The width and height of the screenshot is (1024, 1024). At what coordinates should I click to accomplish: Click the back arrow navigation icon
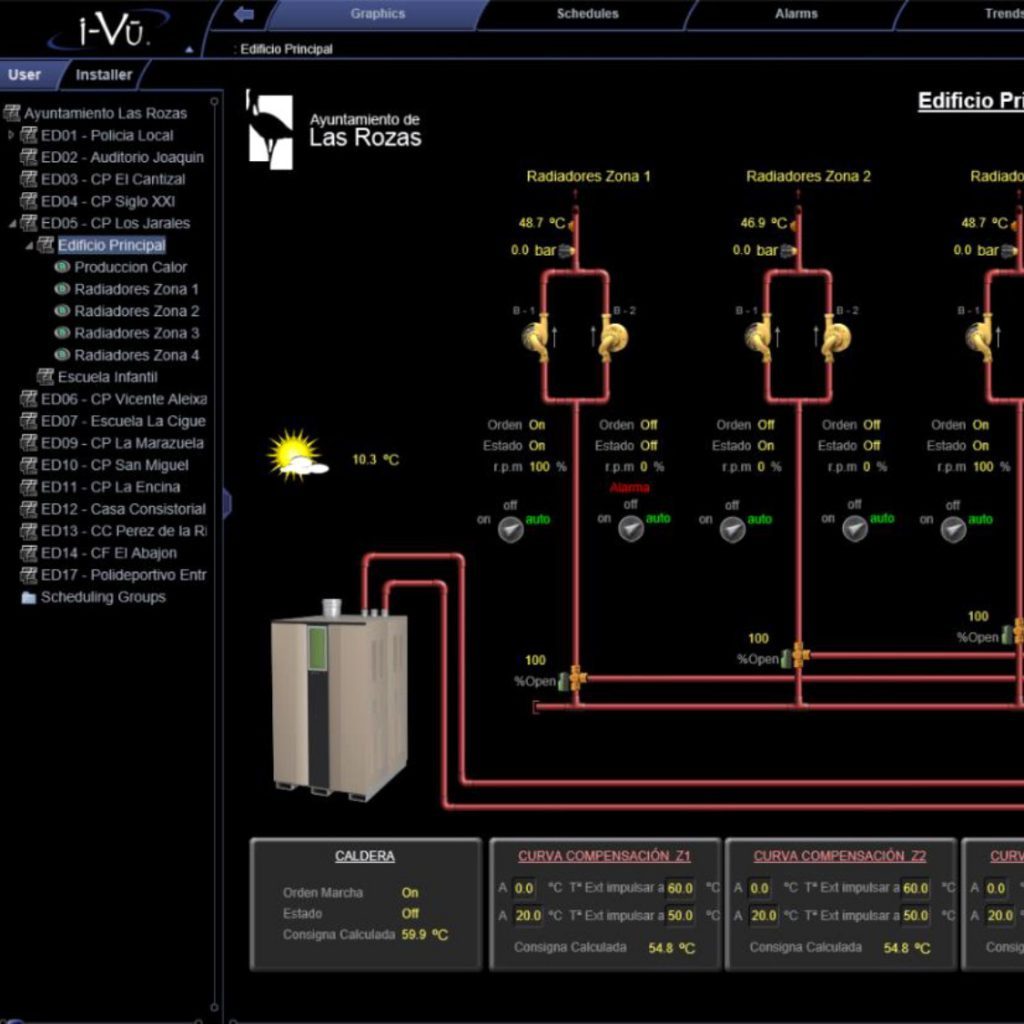point(243,14)
